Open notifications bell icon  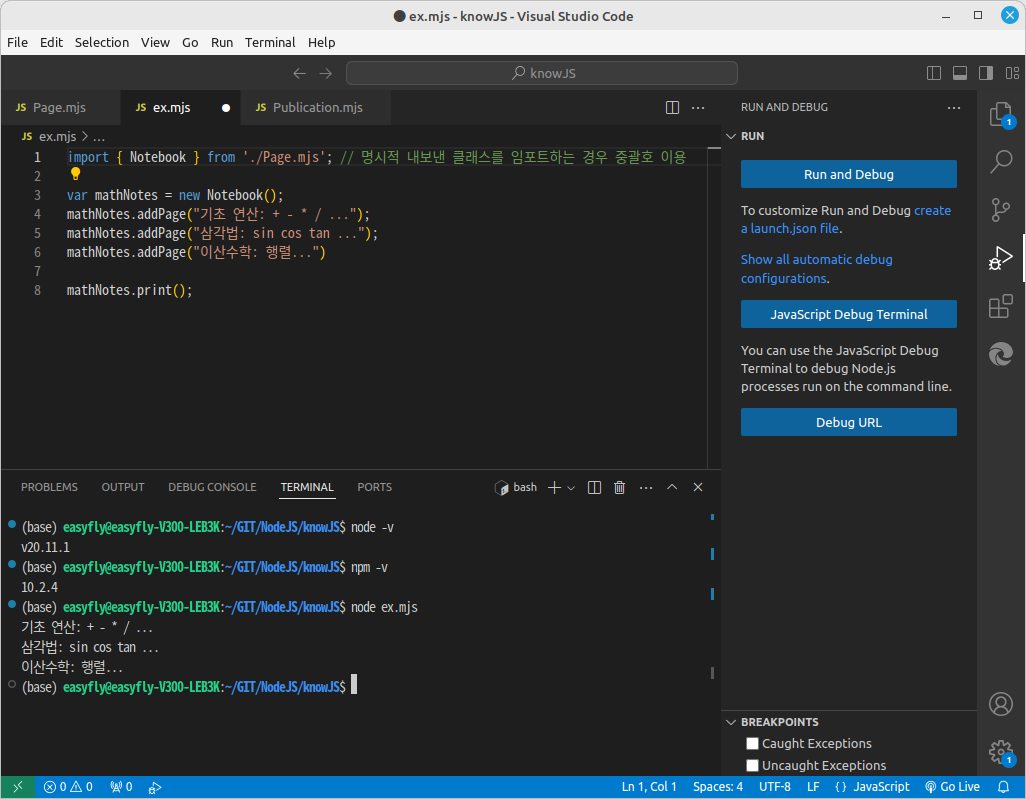1003,787
